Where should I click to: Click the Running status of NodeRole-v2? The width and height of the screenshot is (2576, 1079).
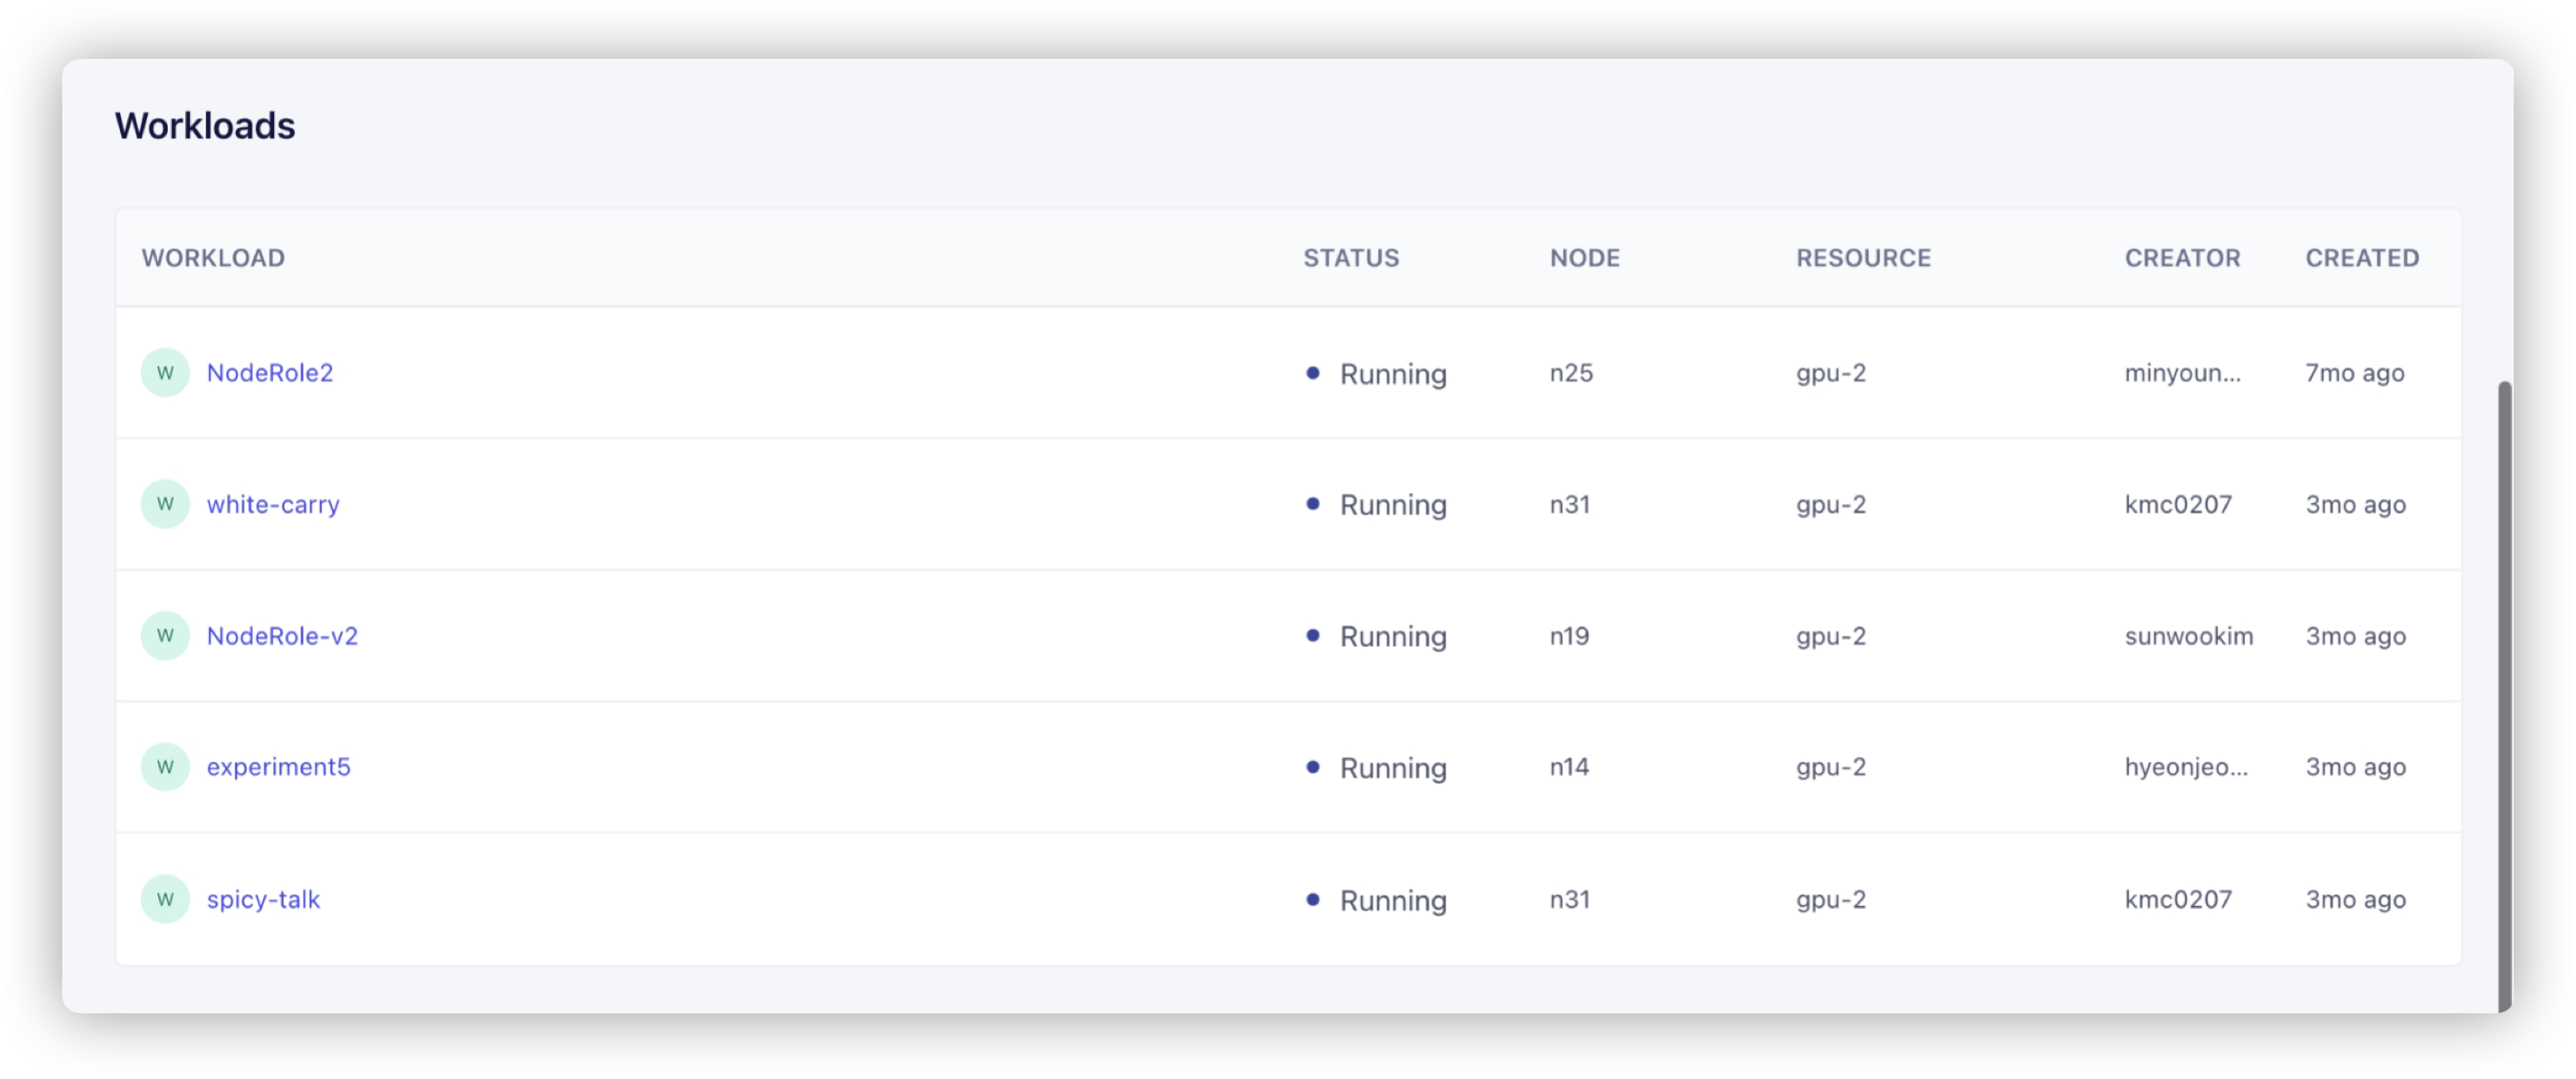1393,638
